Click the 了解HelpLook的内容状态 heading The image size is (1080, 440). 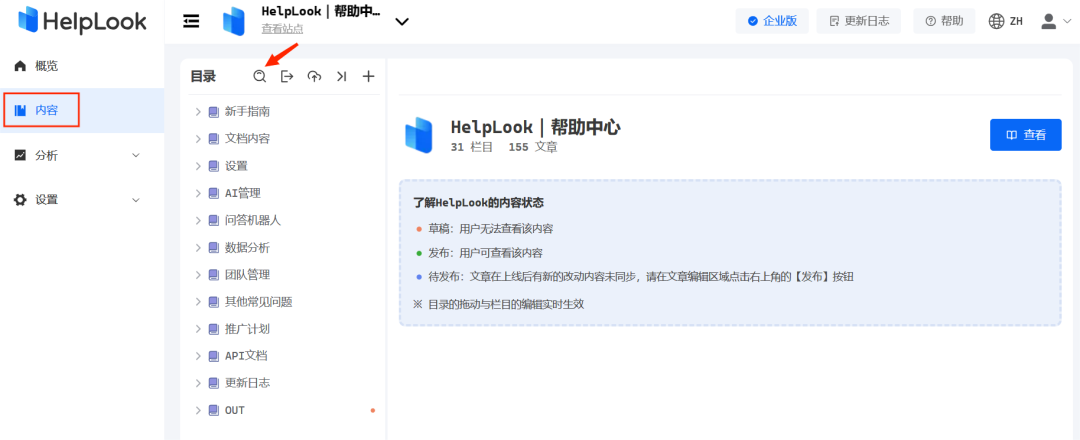(479, 203)
